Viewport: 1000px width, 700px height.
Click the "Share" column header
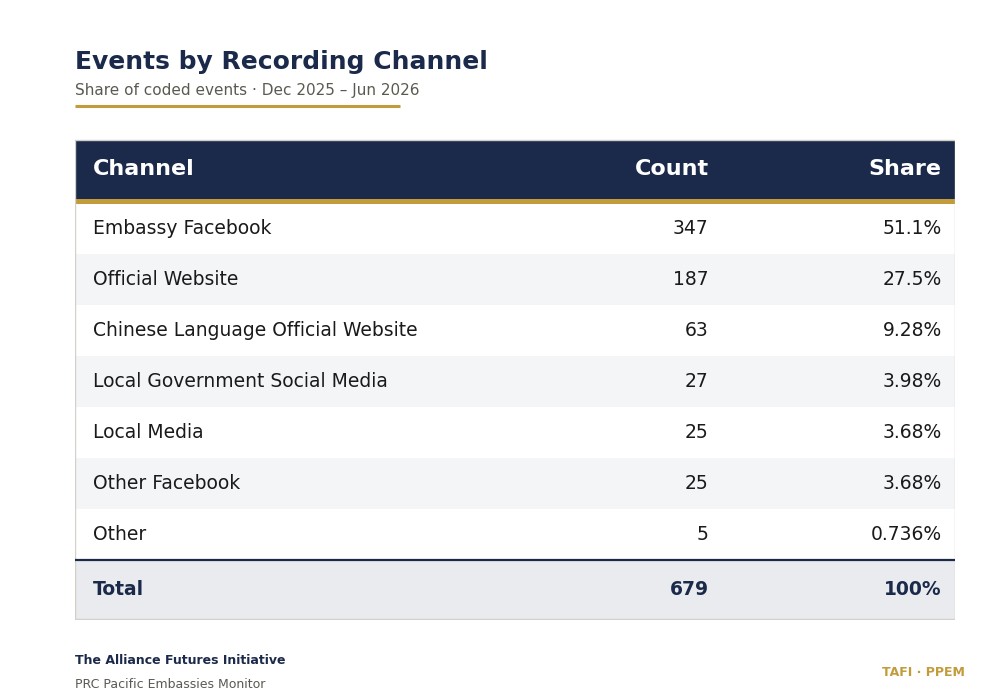pyautogui.click(x=904, y=168)
